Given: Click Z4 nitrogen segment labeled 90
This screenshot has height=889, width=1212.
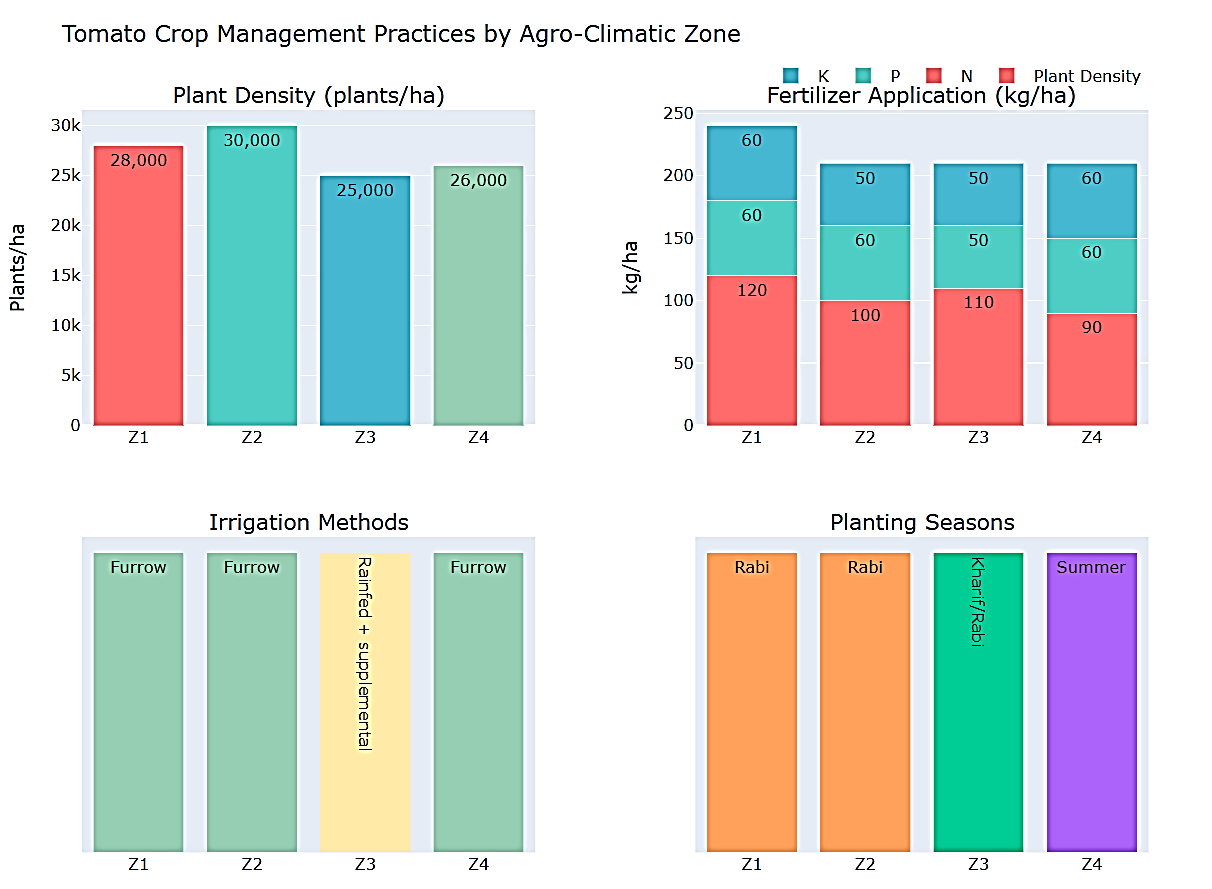Looking at the screenshot, I should pyautogui.click(x=1092, y=369).
